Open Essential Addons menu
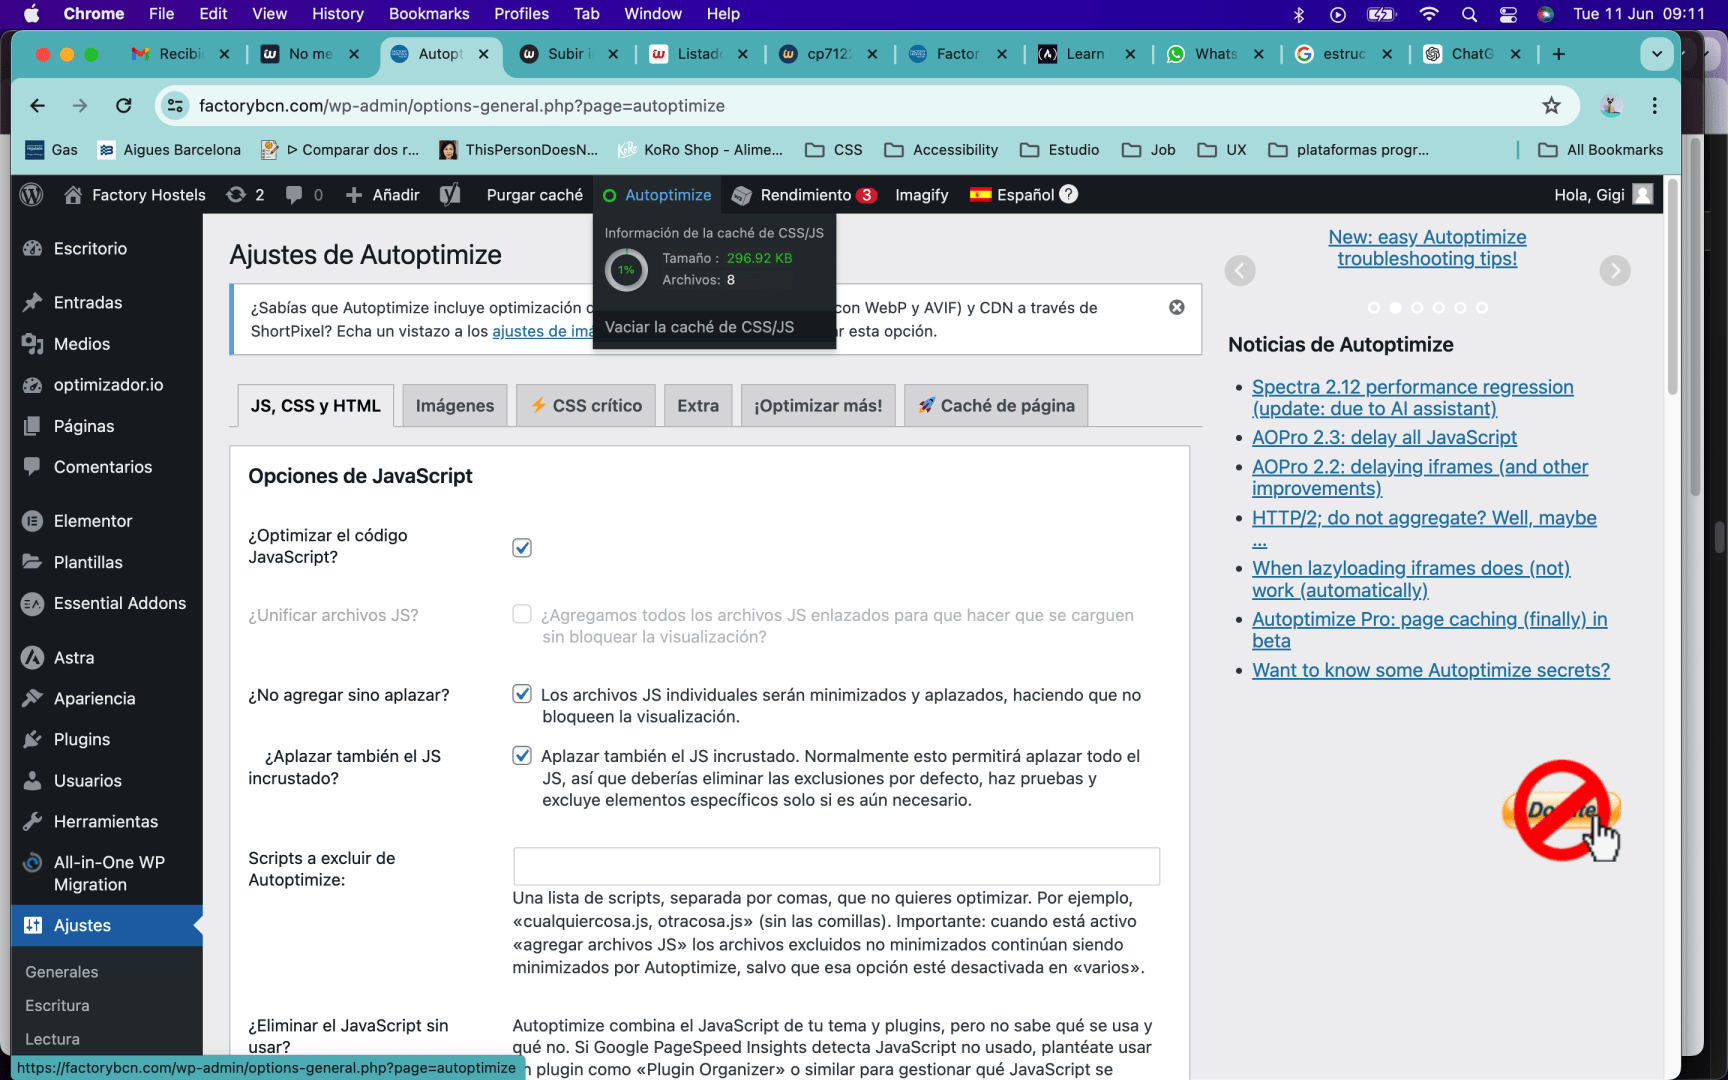 [120, 603]
